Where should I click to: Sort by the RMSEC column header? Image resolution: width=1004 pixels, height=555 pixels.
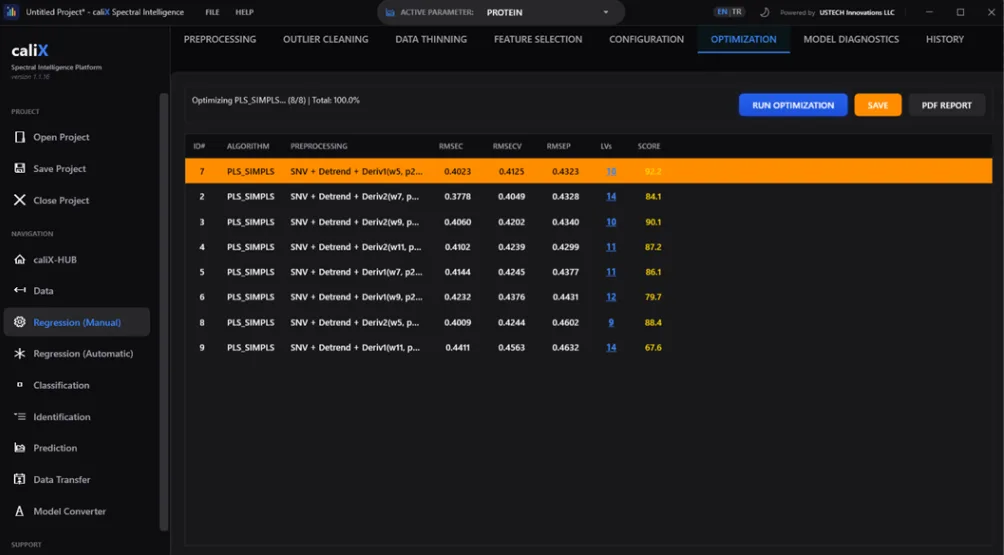tap(451, 146)
